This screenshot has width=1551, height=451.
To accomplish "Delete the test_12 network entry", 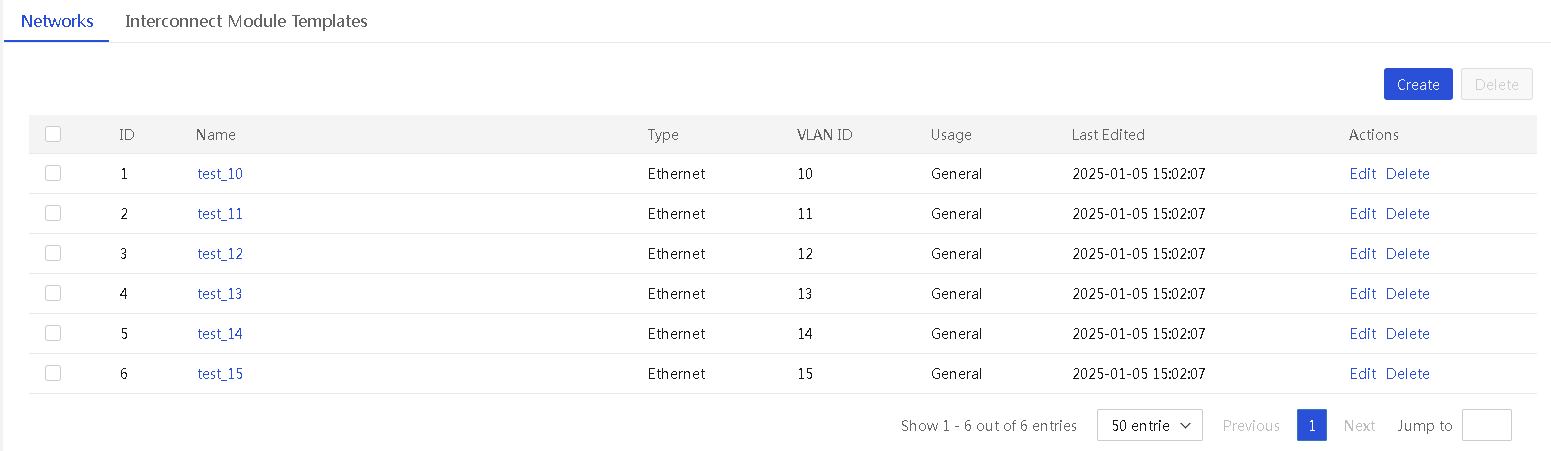I will pos(1407,254).
